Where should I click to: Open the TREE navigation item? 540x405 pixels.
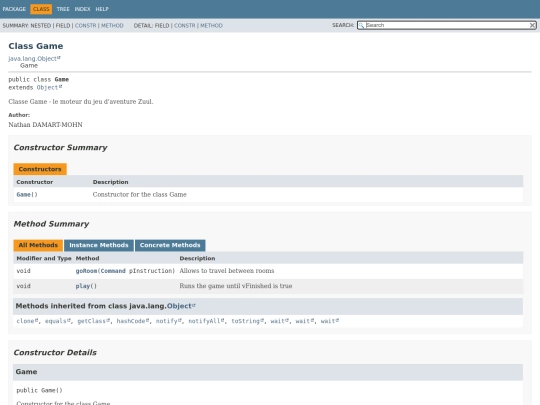click(x=63, y=9)
